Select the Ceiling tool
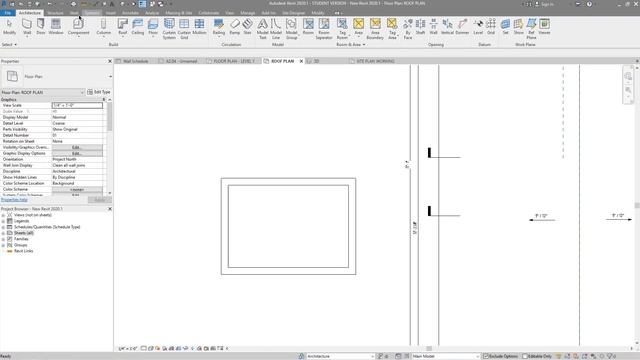640x360 pixels. [138, 27]
